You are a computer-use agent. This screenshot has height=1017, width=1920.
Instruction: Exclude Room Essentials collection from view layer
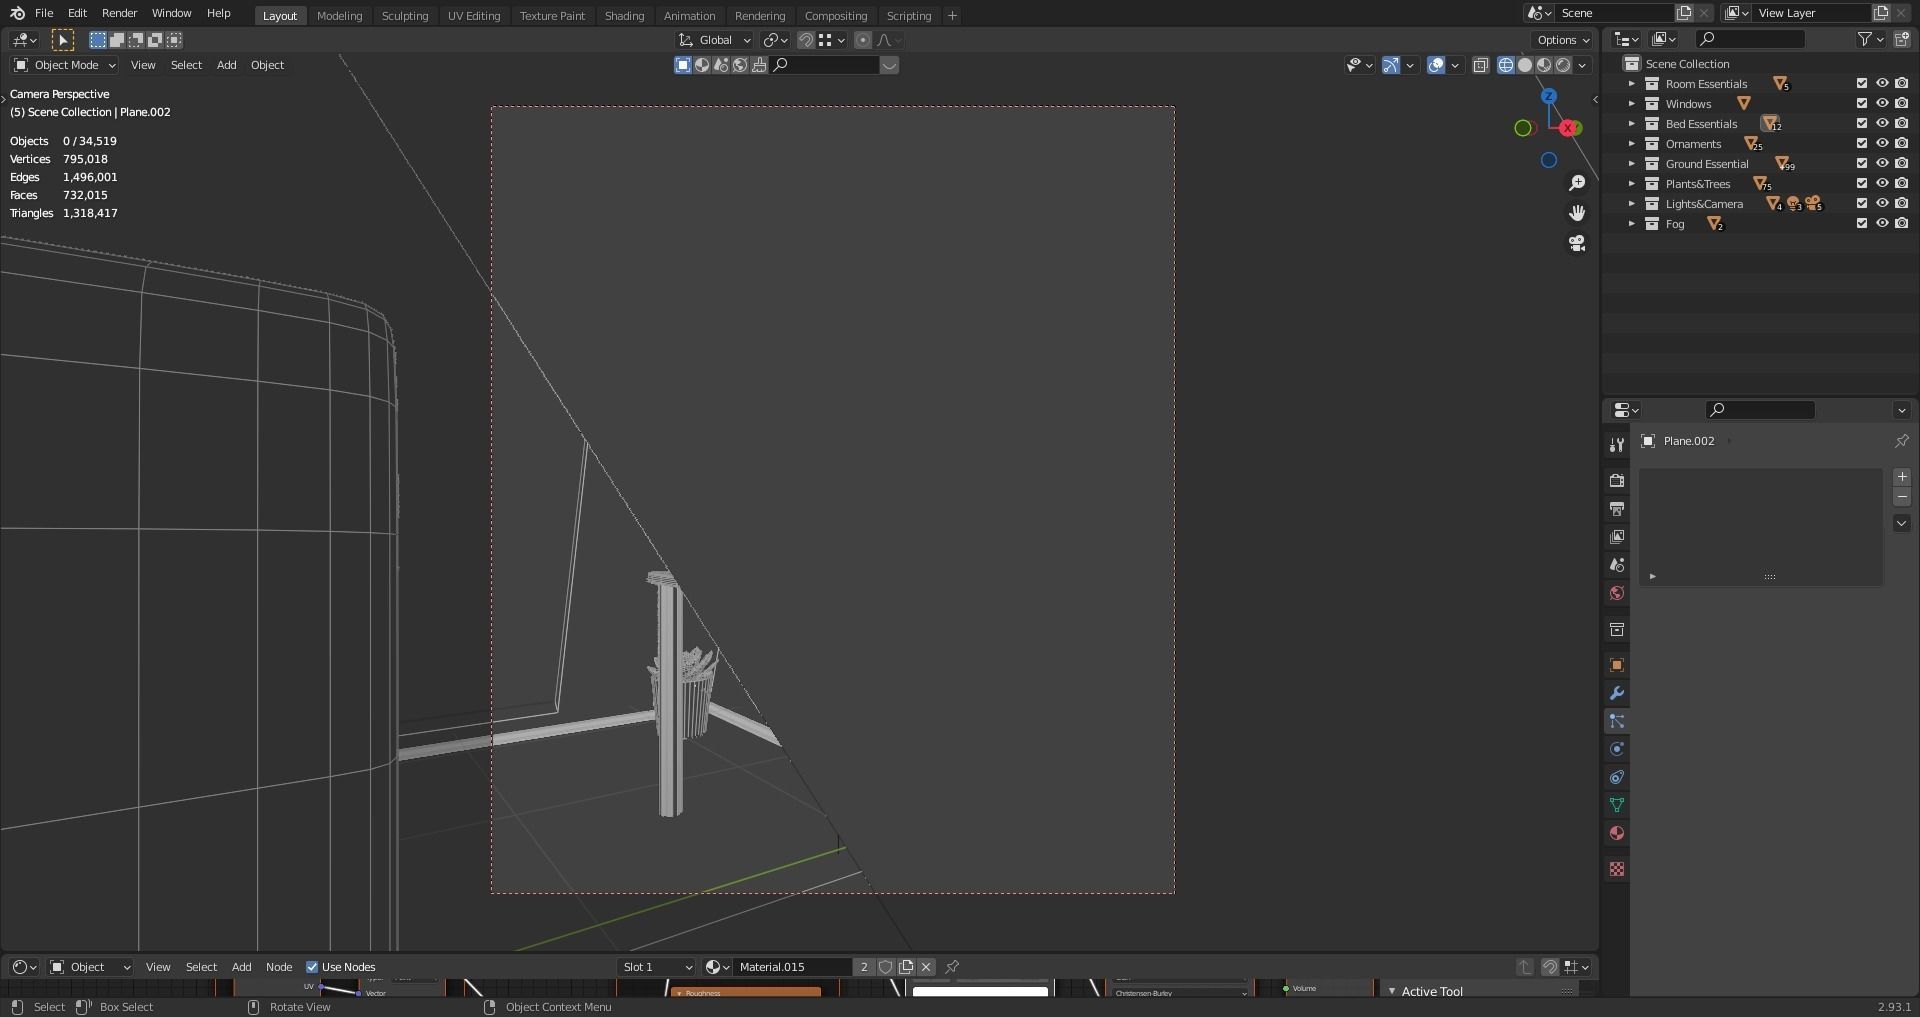(1862, 84)
